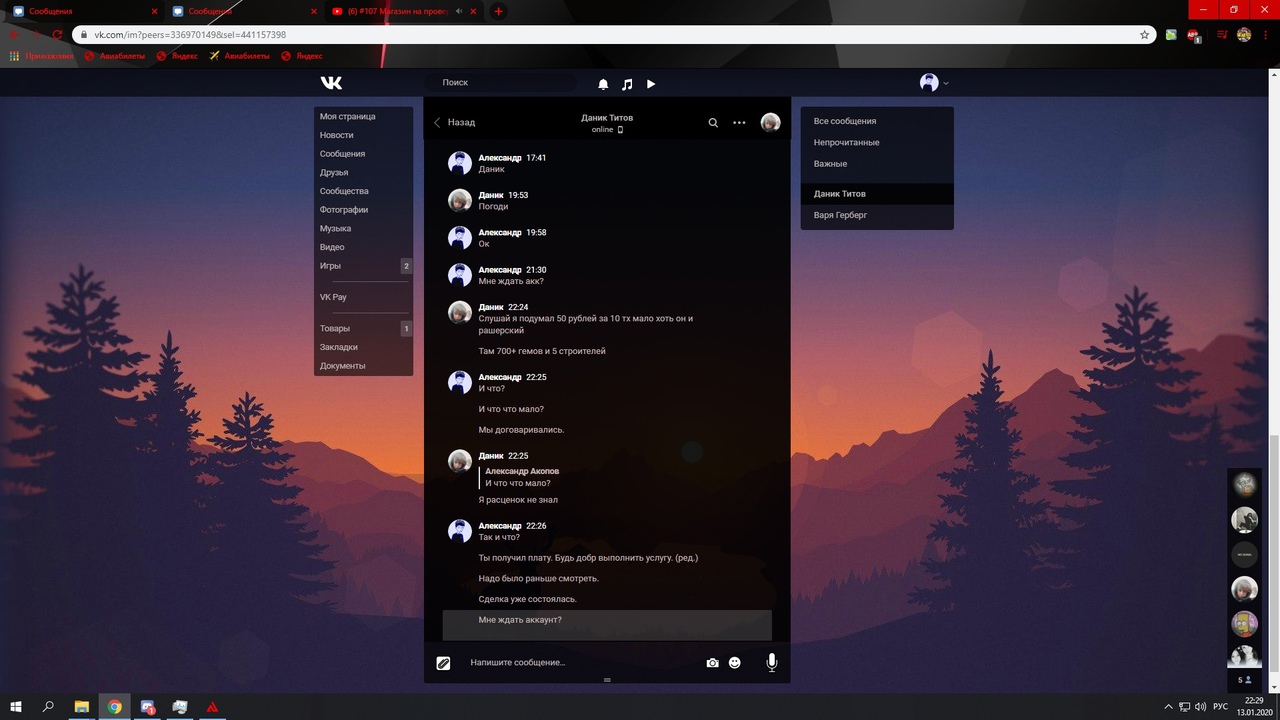This screenshot has width=1280, height=720.
Task: Open the music note player icon
Action: click(627, 84)
